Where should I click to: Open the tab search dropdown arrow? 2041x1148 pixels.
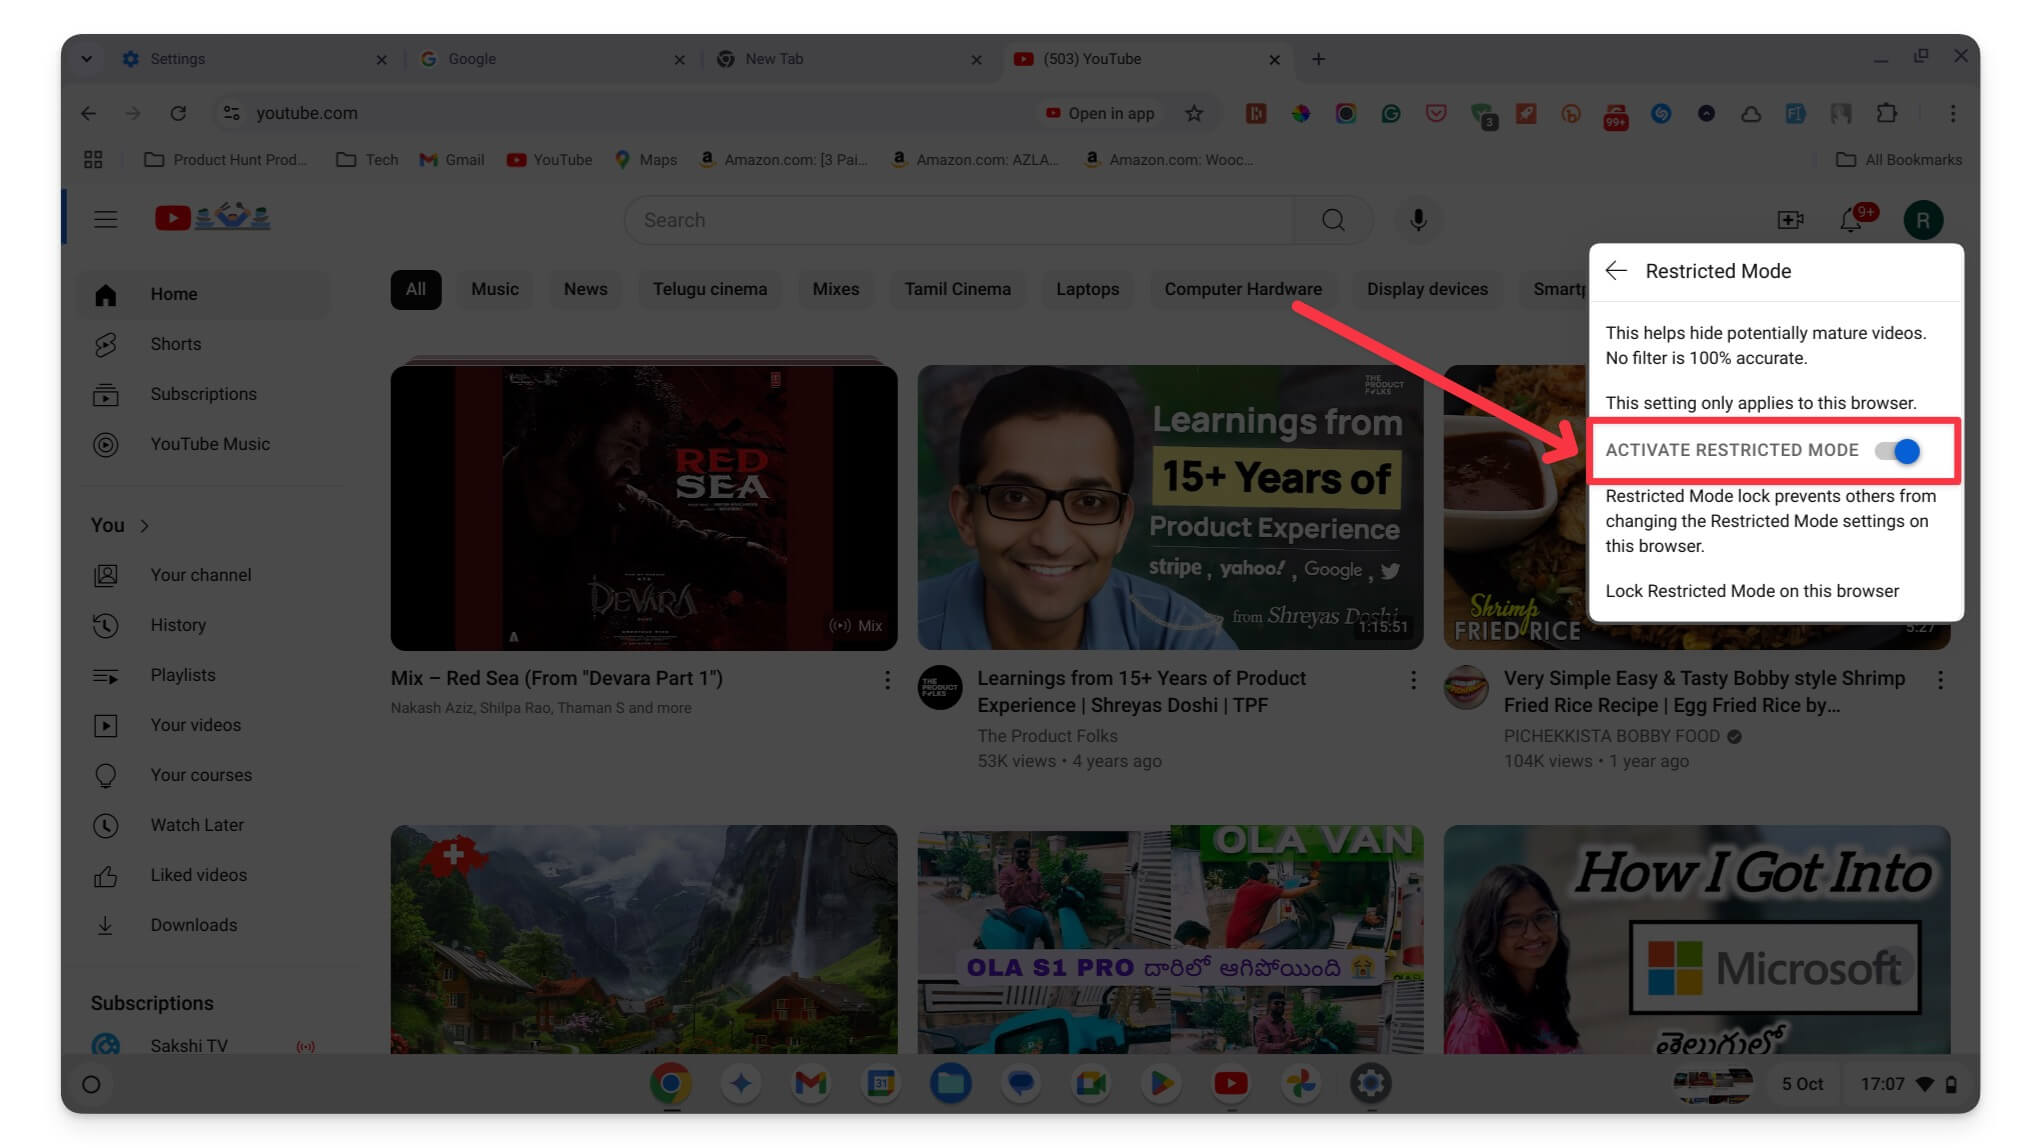[x=87, y=59]
